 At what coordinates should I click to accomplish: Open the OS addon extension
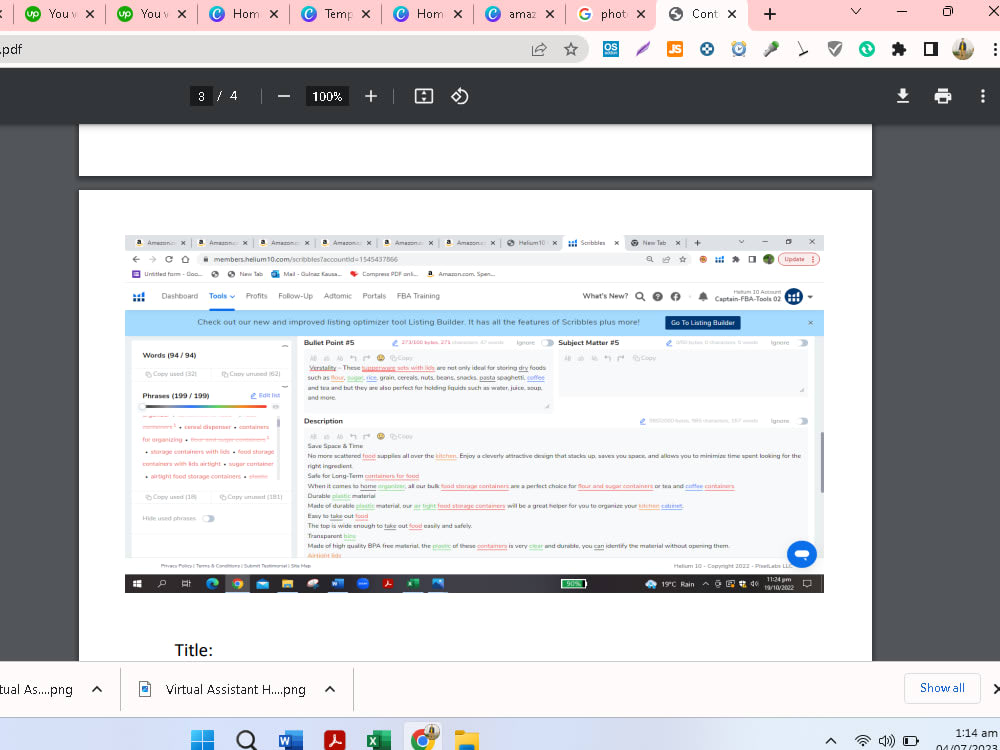pos(610,49)
